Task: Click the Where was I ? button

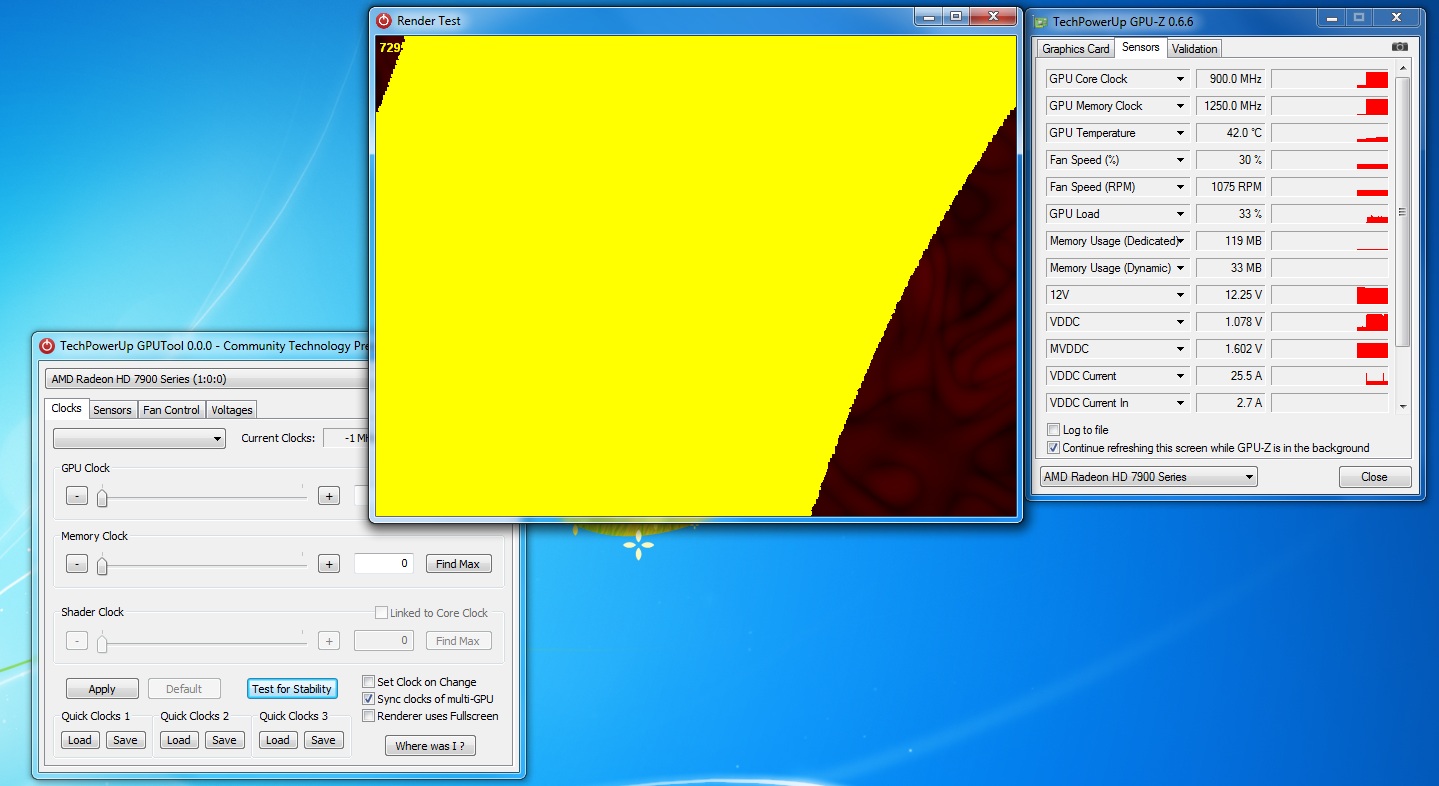Action: (430, 746)
